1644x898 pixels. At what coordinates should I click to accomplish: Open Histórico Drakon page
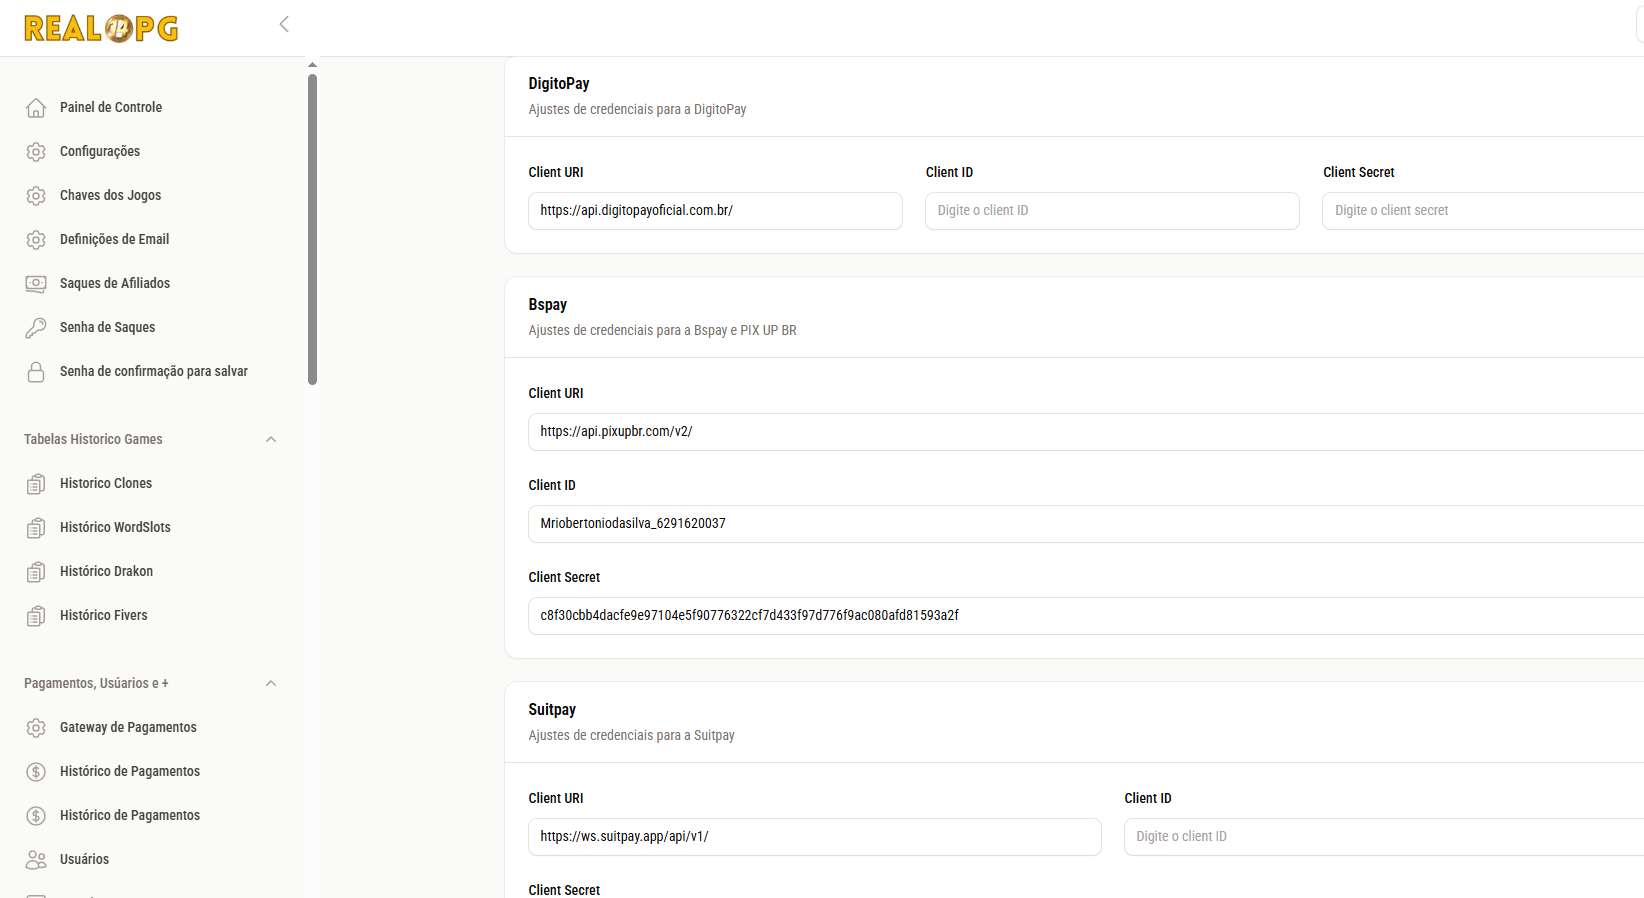[x=106, y=572]
